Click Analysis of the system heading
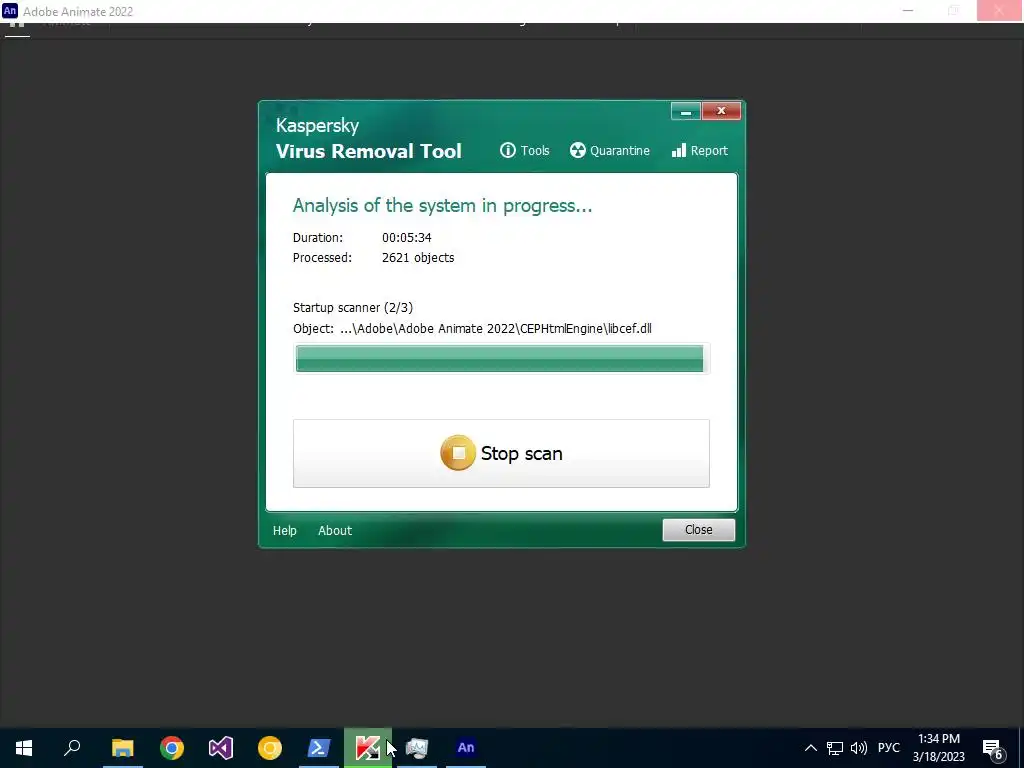This screenshot has height=768, width=1024. point(442,206)
